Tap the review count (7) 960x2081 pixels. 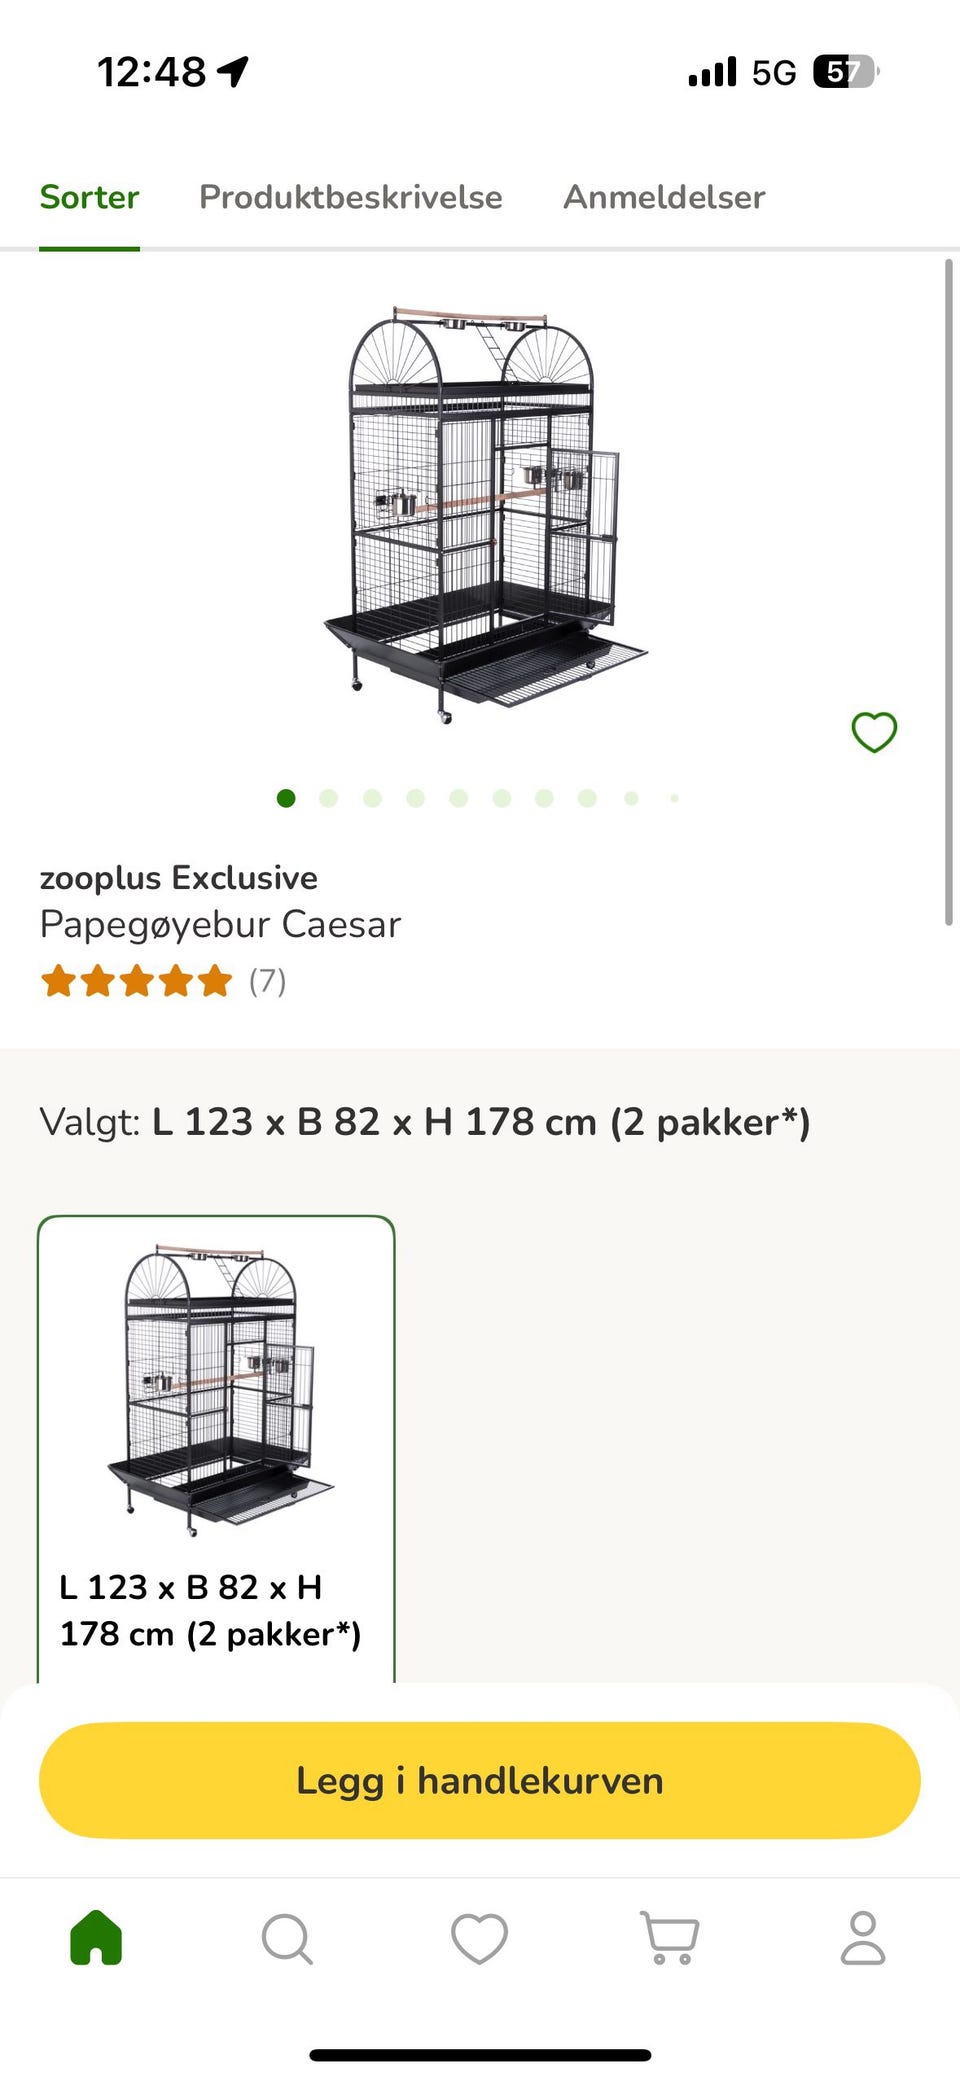267,981
